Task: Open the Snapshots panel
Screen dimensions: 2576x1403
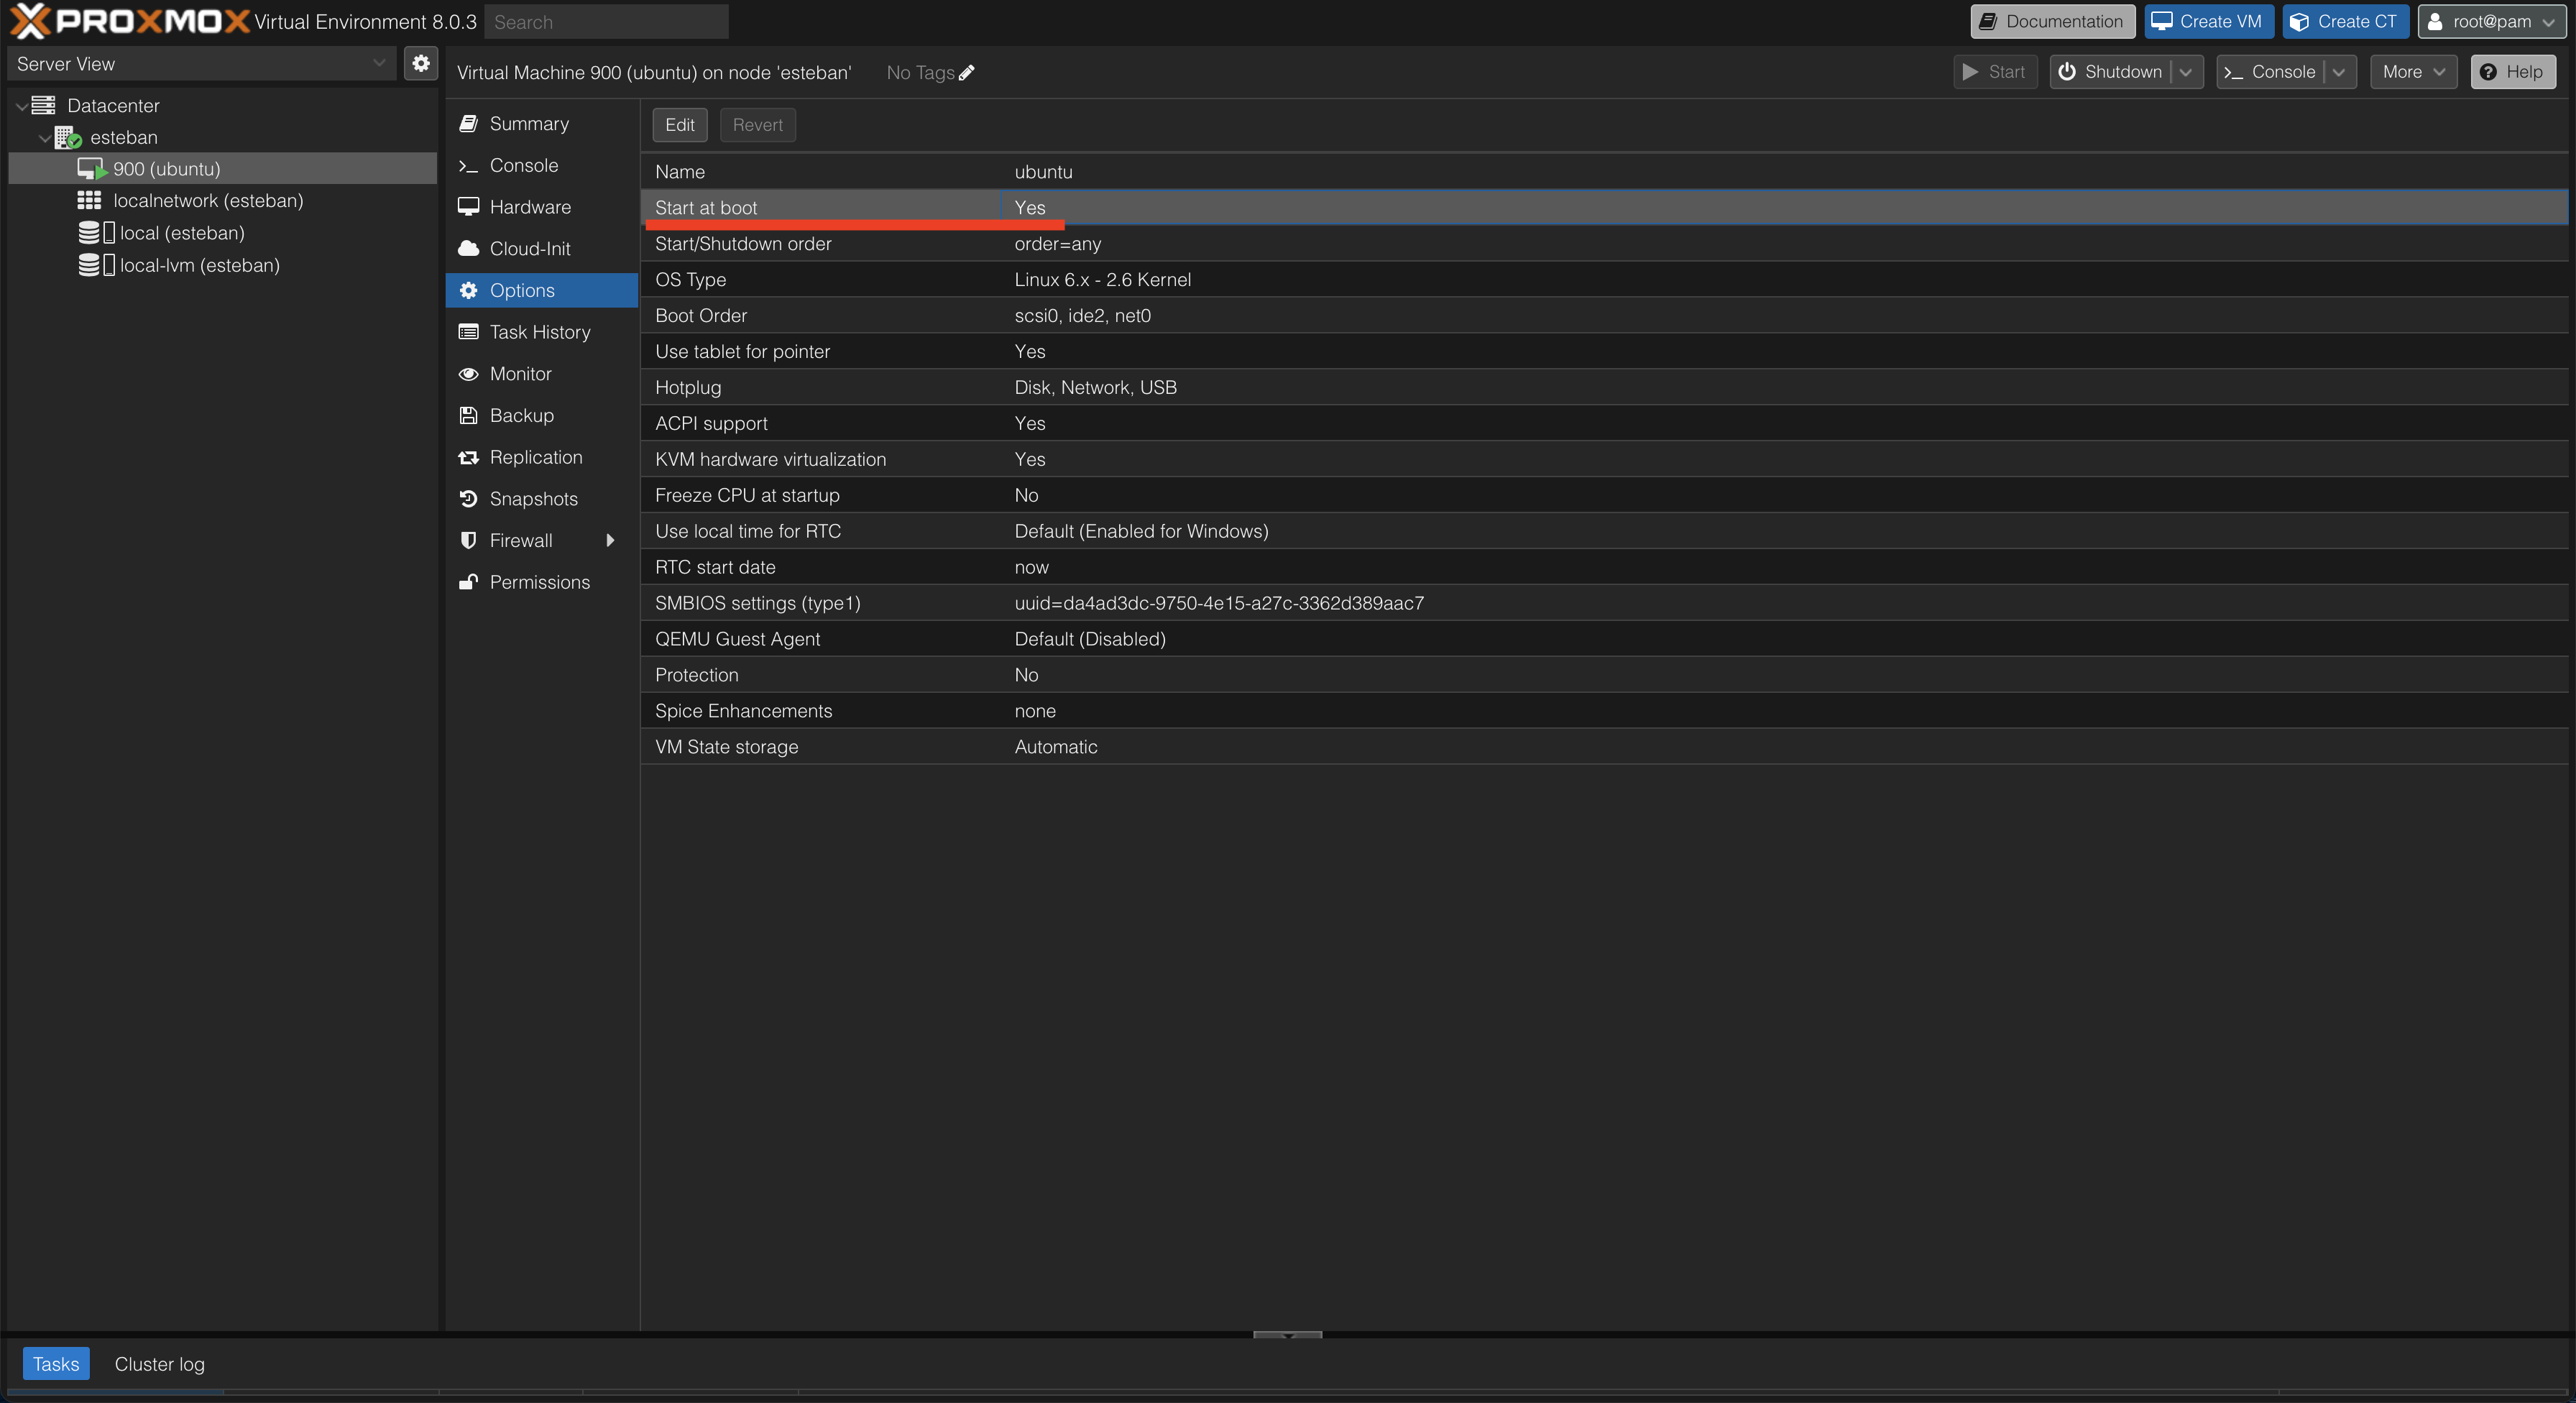Action: coord(541,498)
